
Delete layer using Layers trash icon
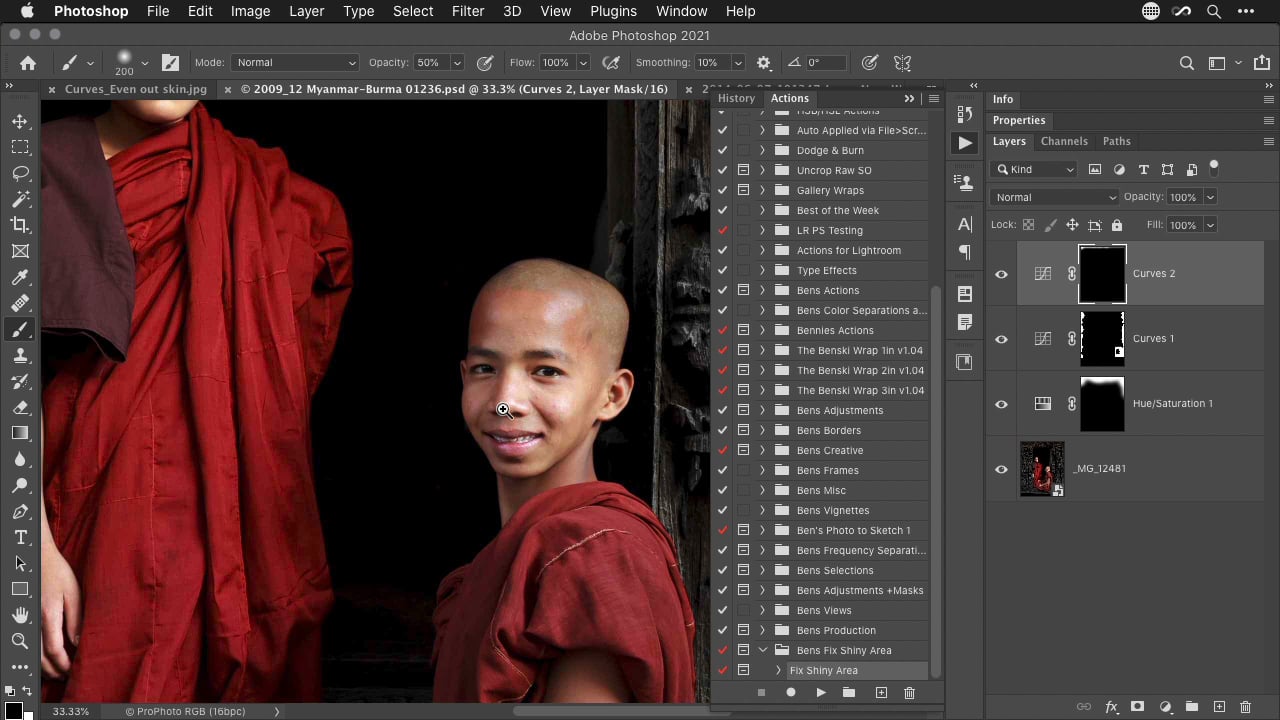1245,707
